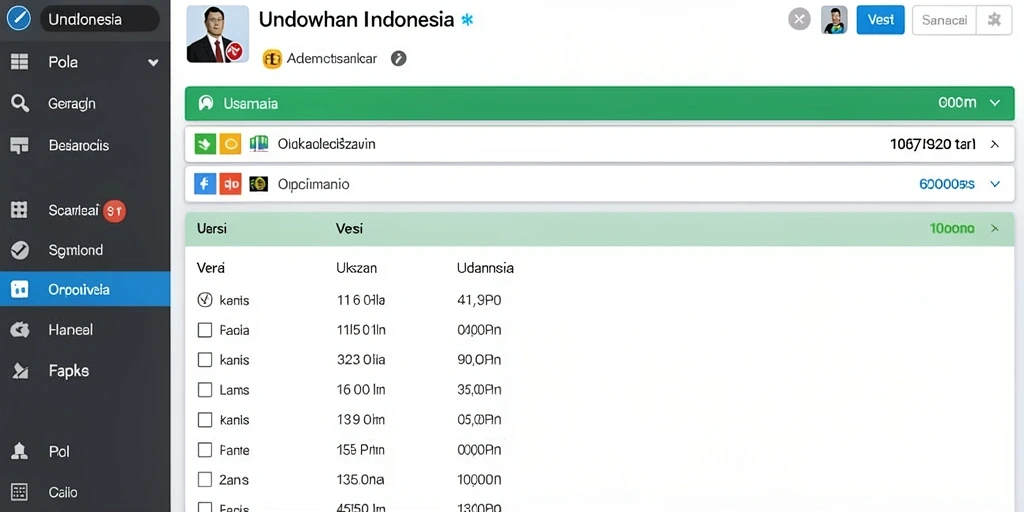The image size is (1024, 512).
Task: Click the black coin icon in Opcimanio row
Action: point(259,184)
